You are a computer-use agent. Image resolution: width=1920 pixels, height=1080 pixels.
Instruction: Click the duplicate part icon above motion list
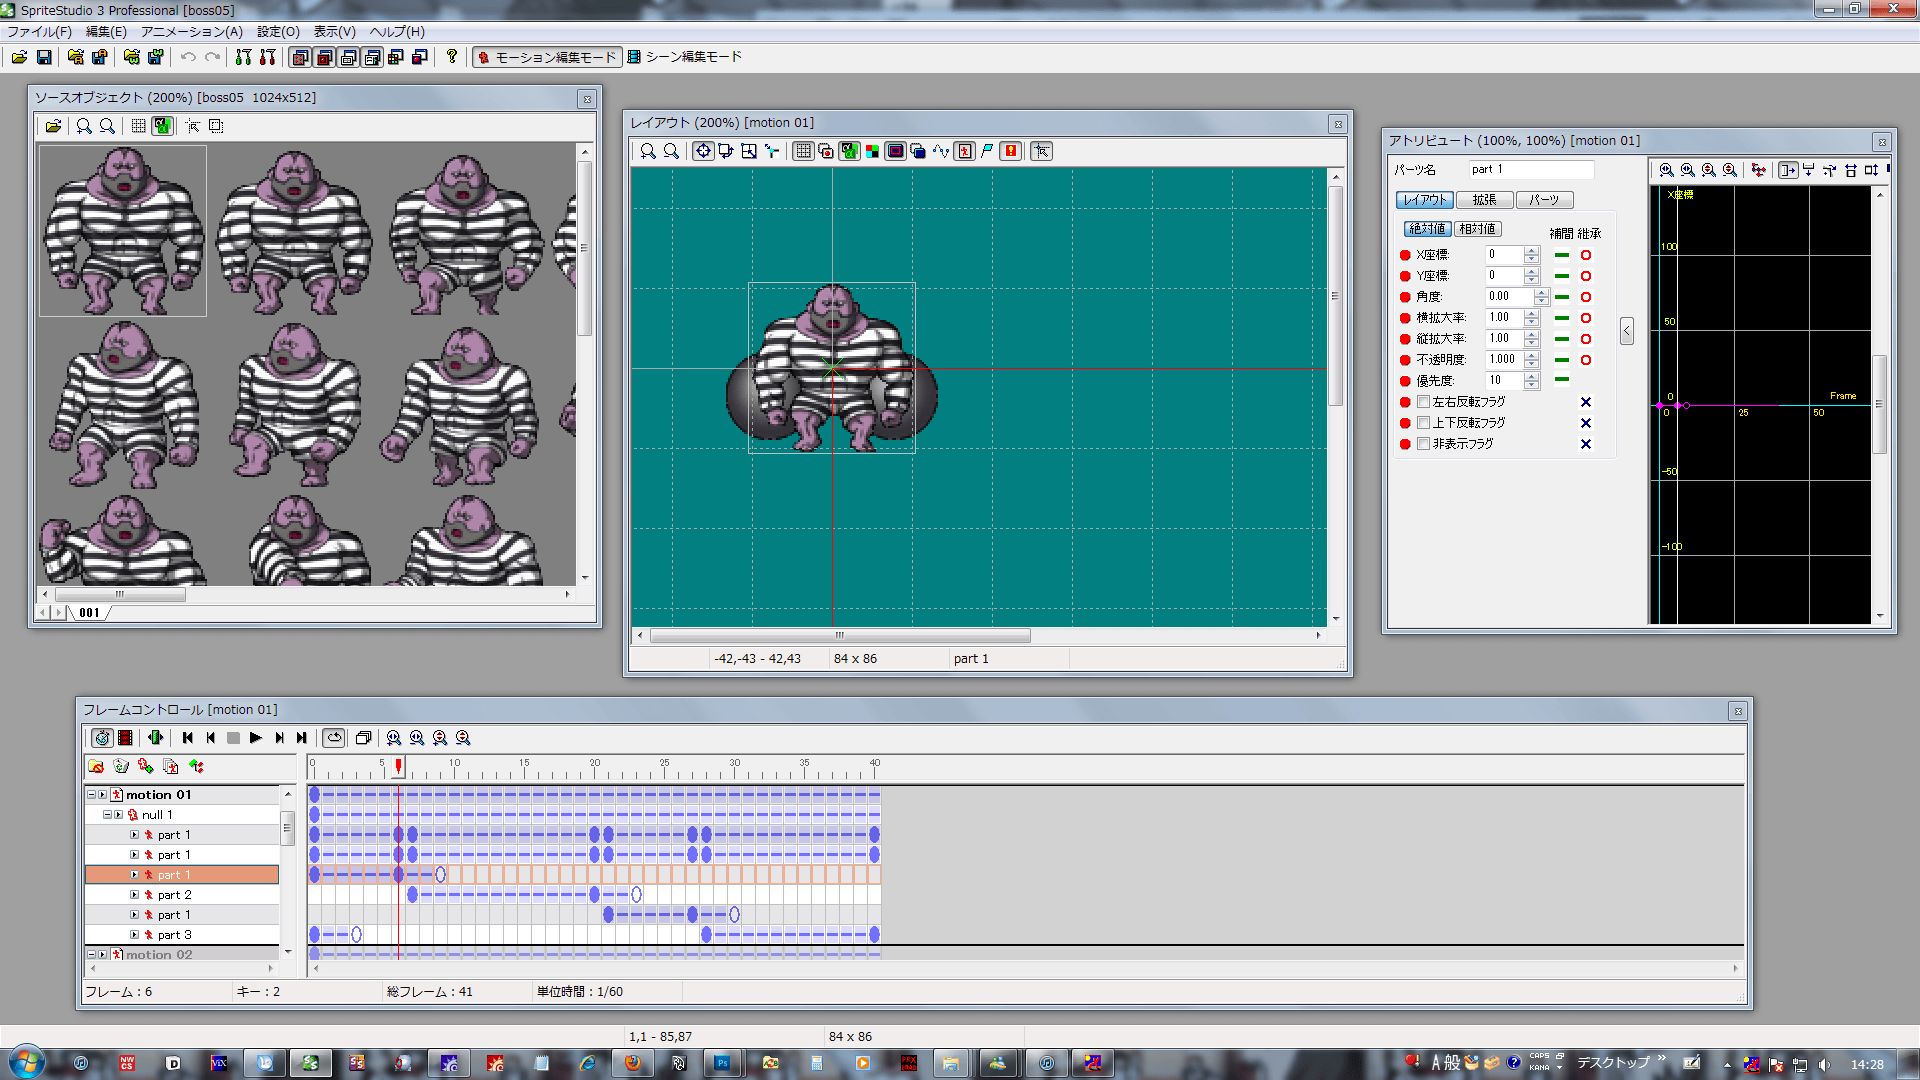171,766
